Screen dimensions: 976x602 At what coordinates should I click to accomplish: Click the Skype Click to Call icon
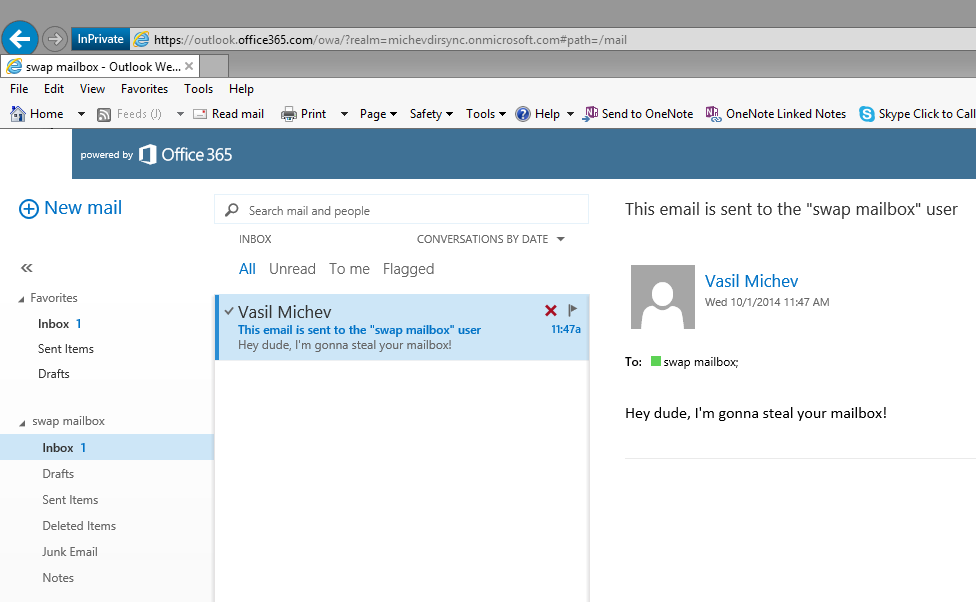[x=866, y=114]
